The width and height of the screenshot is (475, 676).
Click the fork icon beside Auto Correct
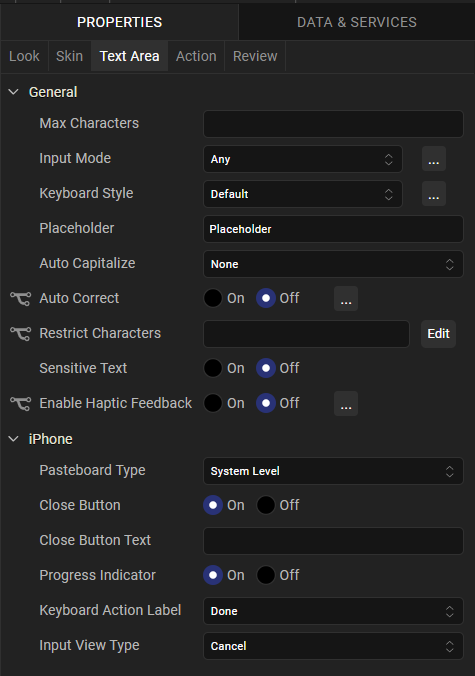click(x=20, y=298)
